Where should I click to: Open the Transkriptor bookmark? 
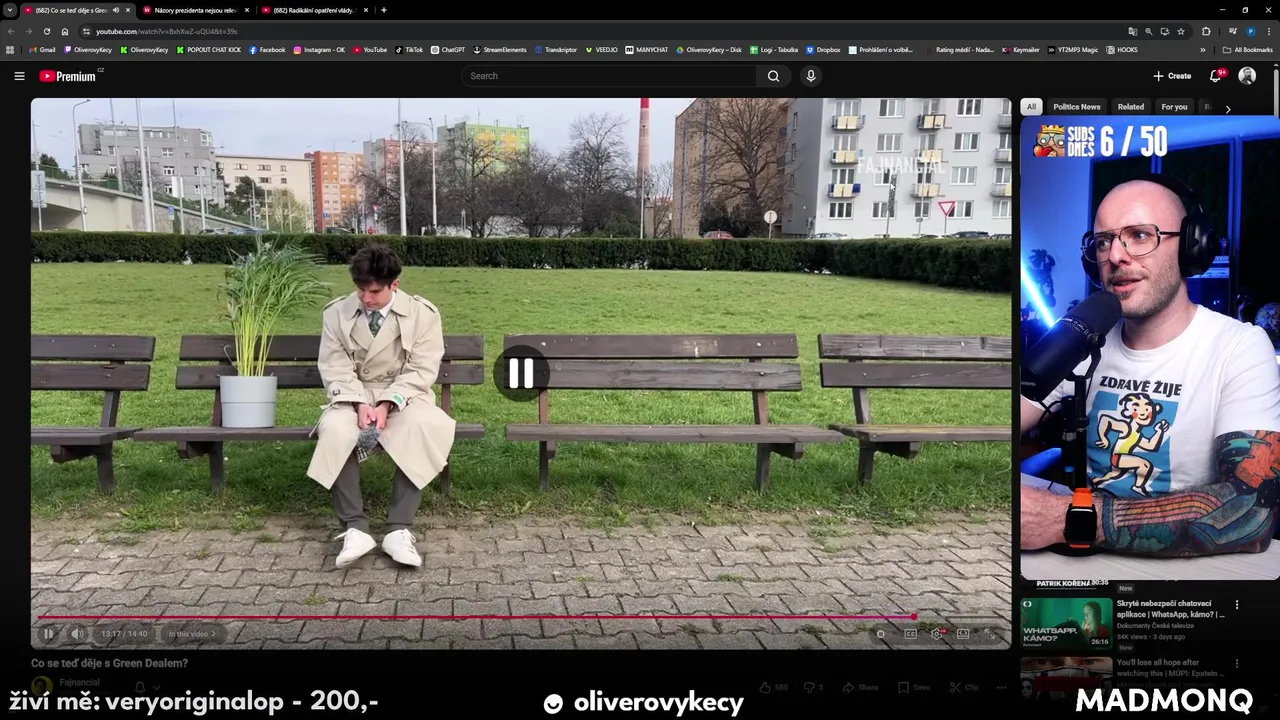[x=556, y=50]
